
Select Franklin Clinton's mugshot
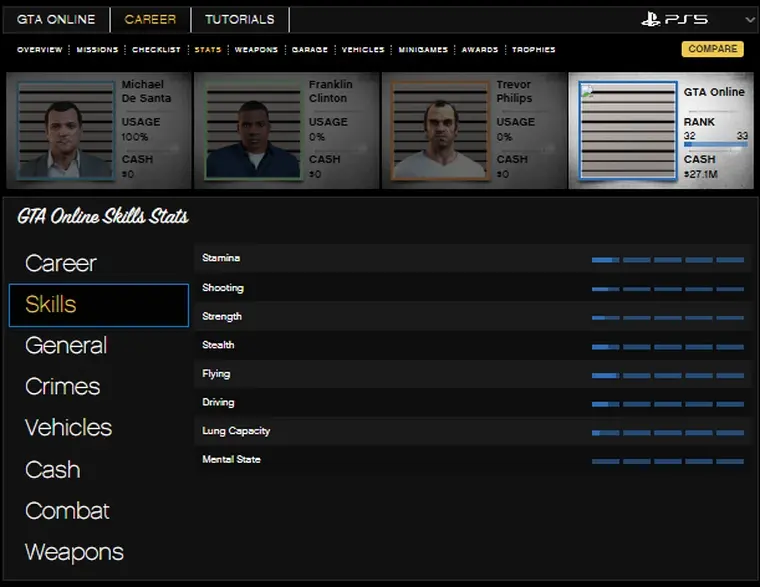tap(254, 130)
